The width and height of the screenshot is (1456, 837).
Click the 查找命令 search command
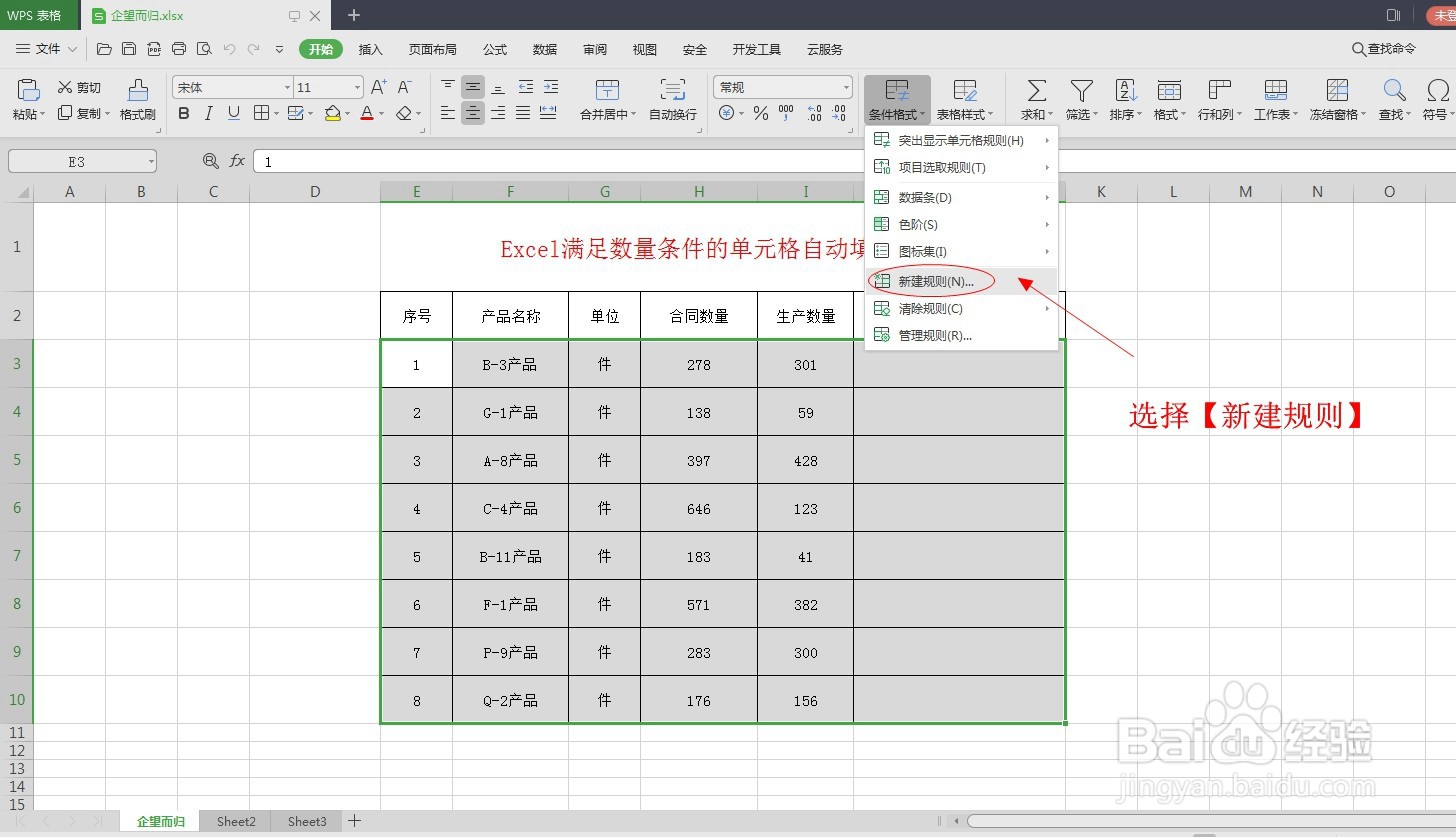pyautogui.click(x=1384, y=49)
